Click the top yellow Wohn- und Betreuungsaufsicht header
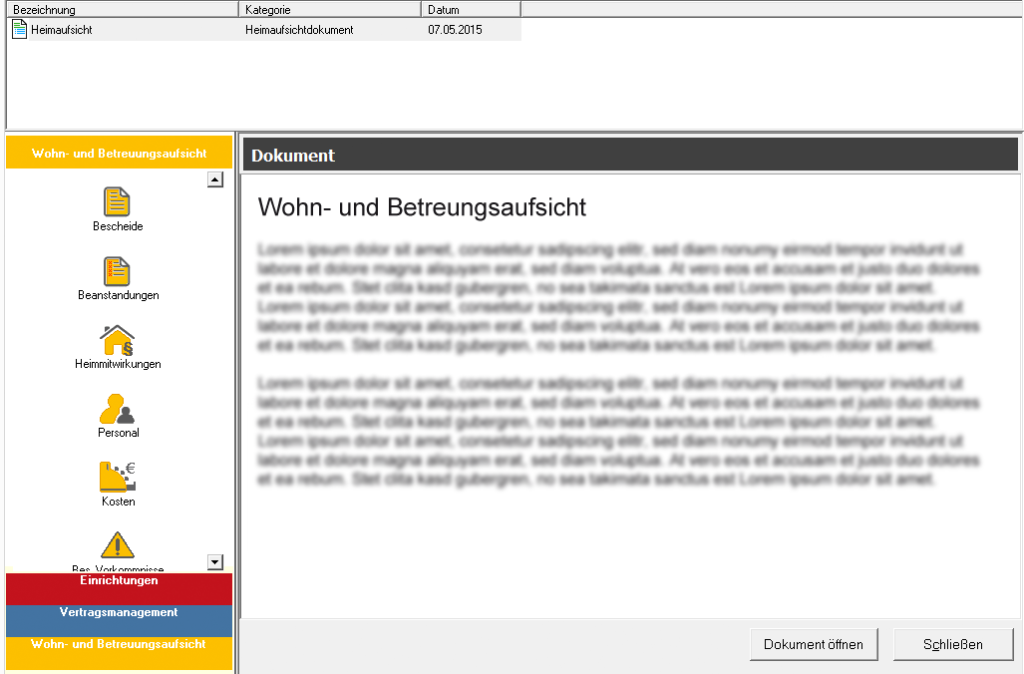Screen dimensions: 1024x674 (x=119, y=154)
